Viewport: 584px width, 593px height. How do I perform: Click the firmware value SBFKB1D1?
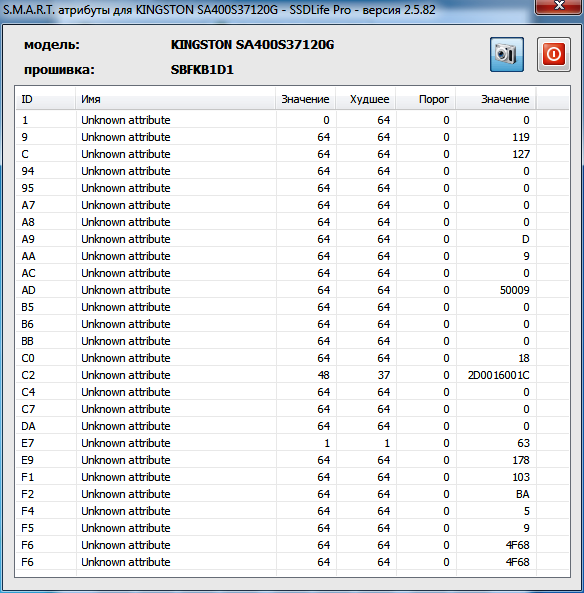(202, 70)
